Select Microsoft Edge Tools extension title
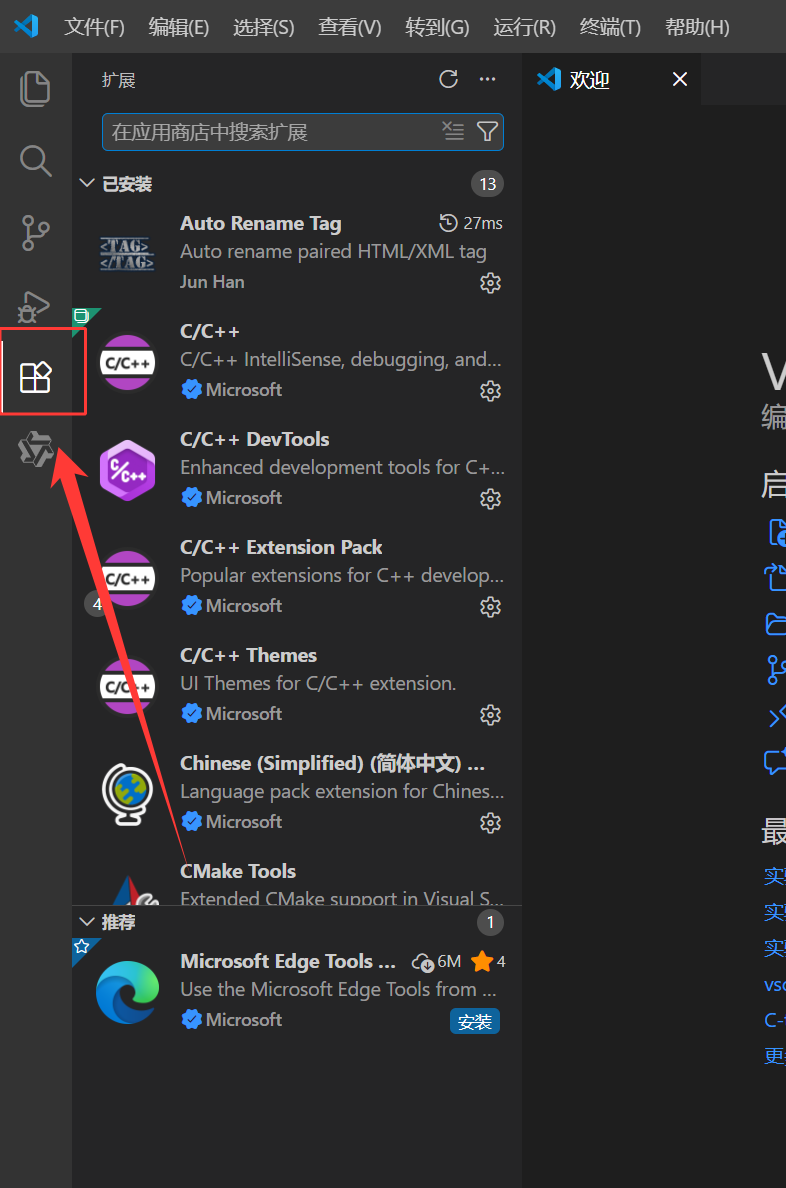786x1188 pixels. click(x=288, y=961)
